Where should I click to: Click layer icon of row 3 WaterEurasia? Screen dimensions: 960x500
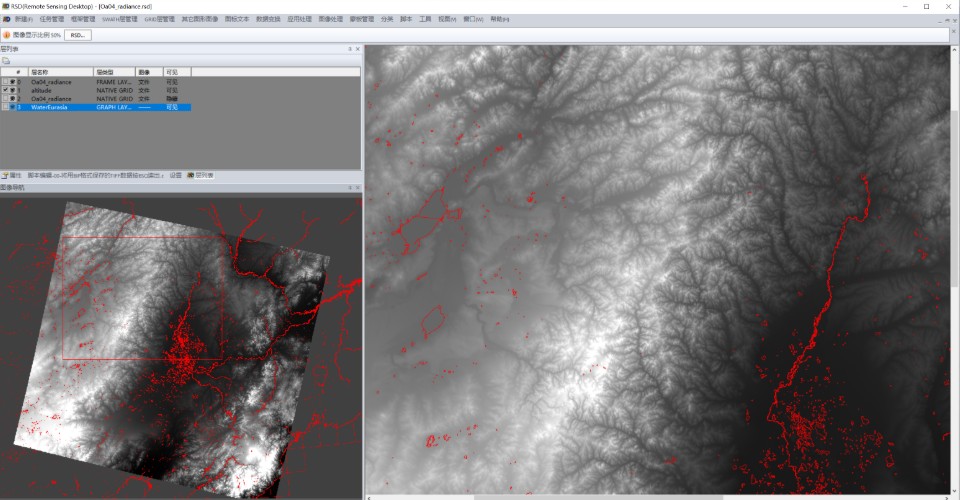click(x=13, y=107)
